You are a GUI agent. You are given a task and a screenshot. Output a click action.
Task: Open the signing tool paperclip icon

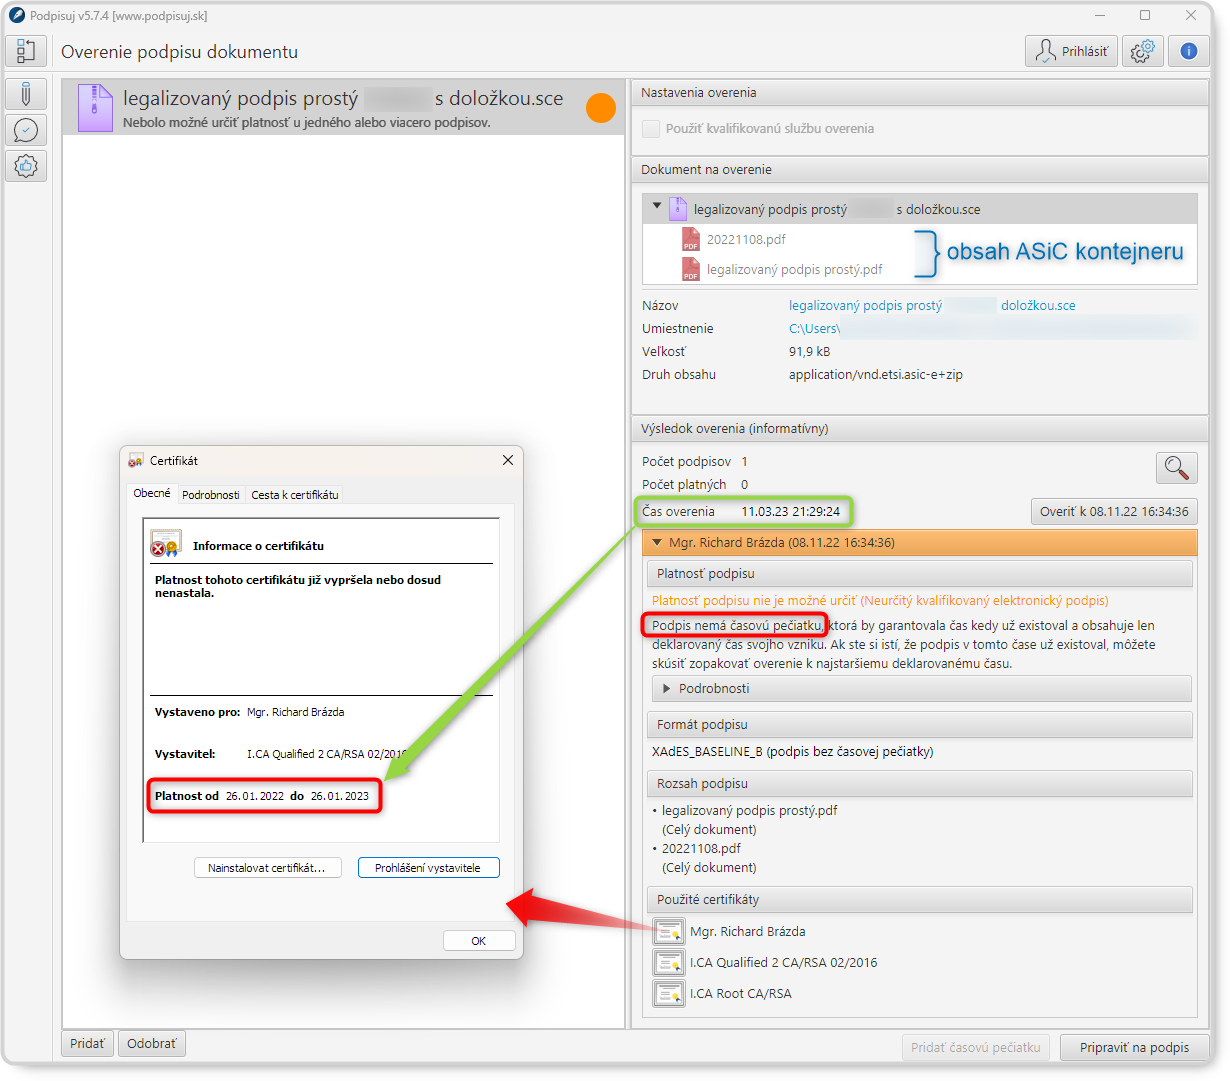click(26, 94)
